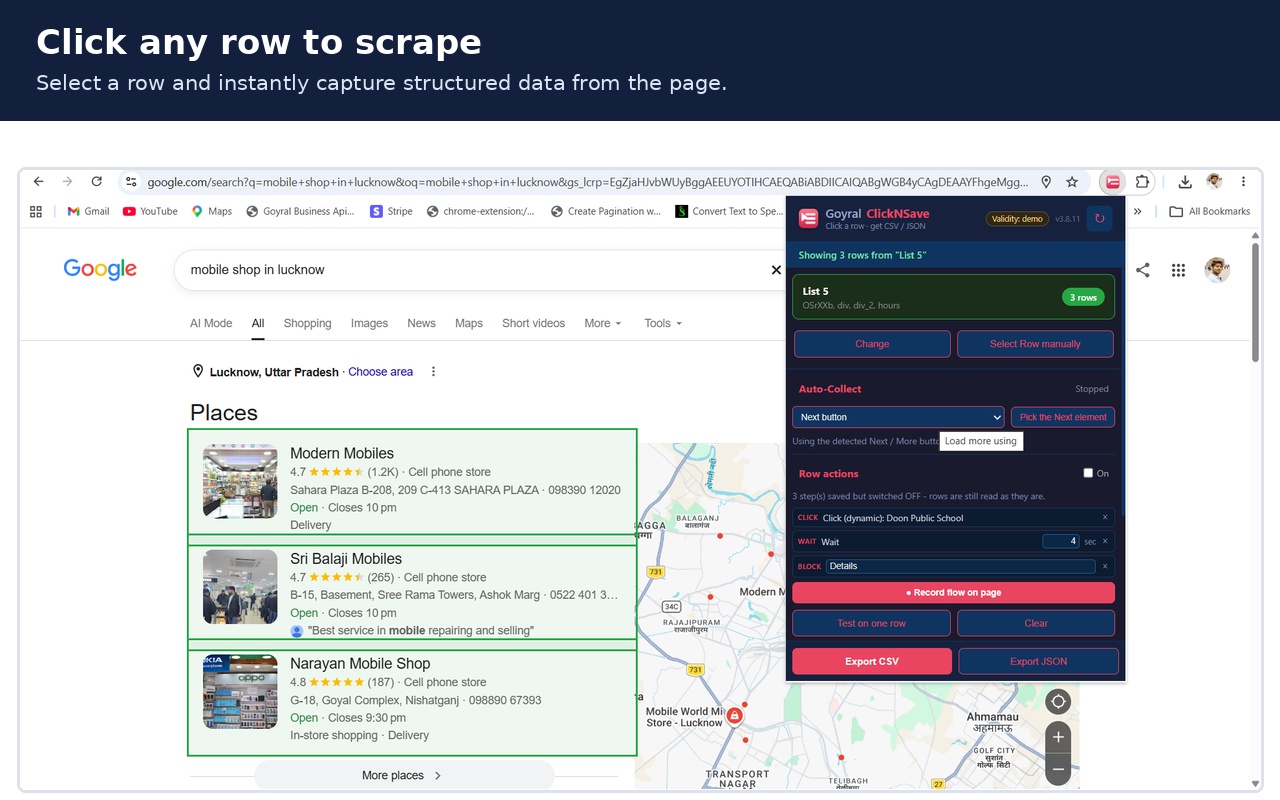
Task: Remove the Details block step
Action: click(x=1105, y=566)
